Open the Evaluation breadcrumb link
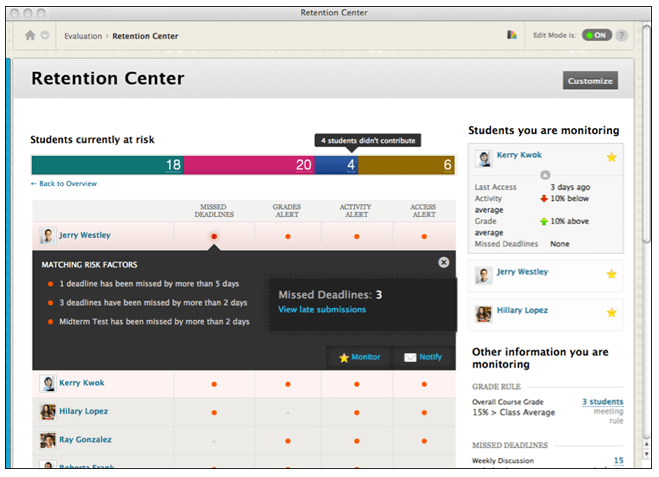 tap(83, 36)
